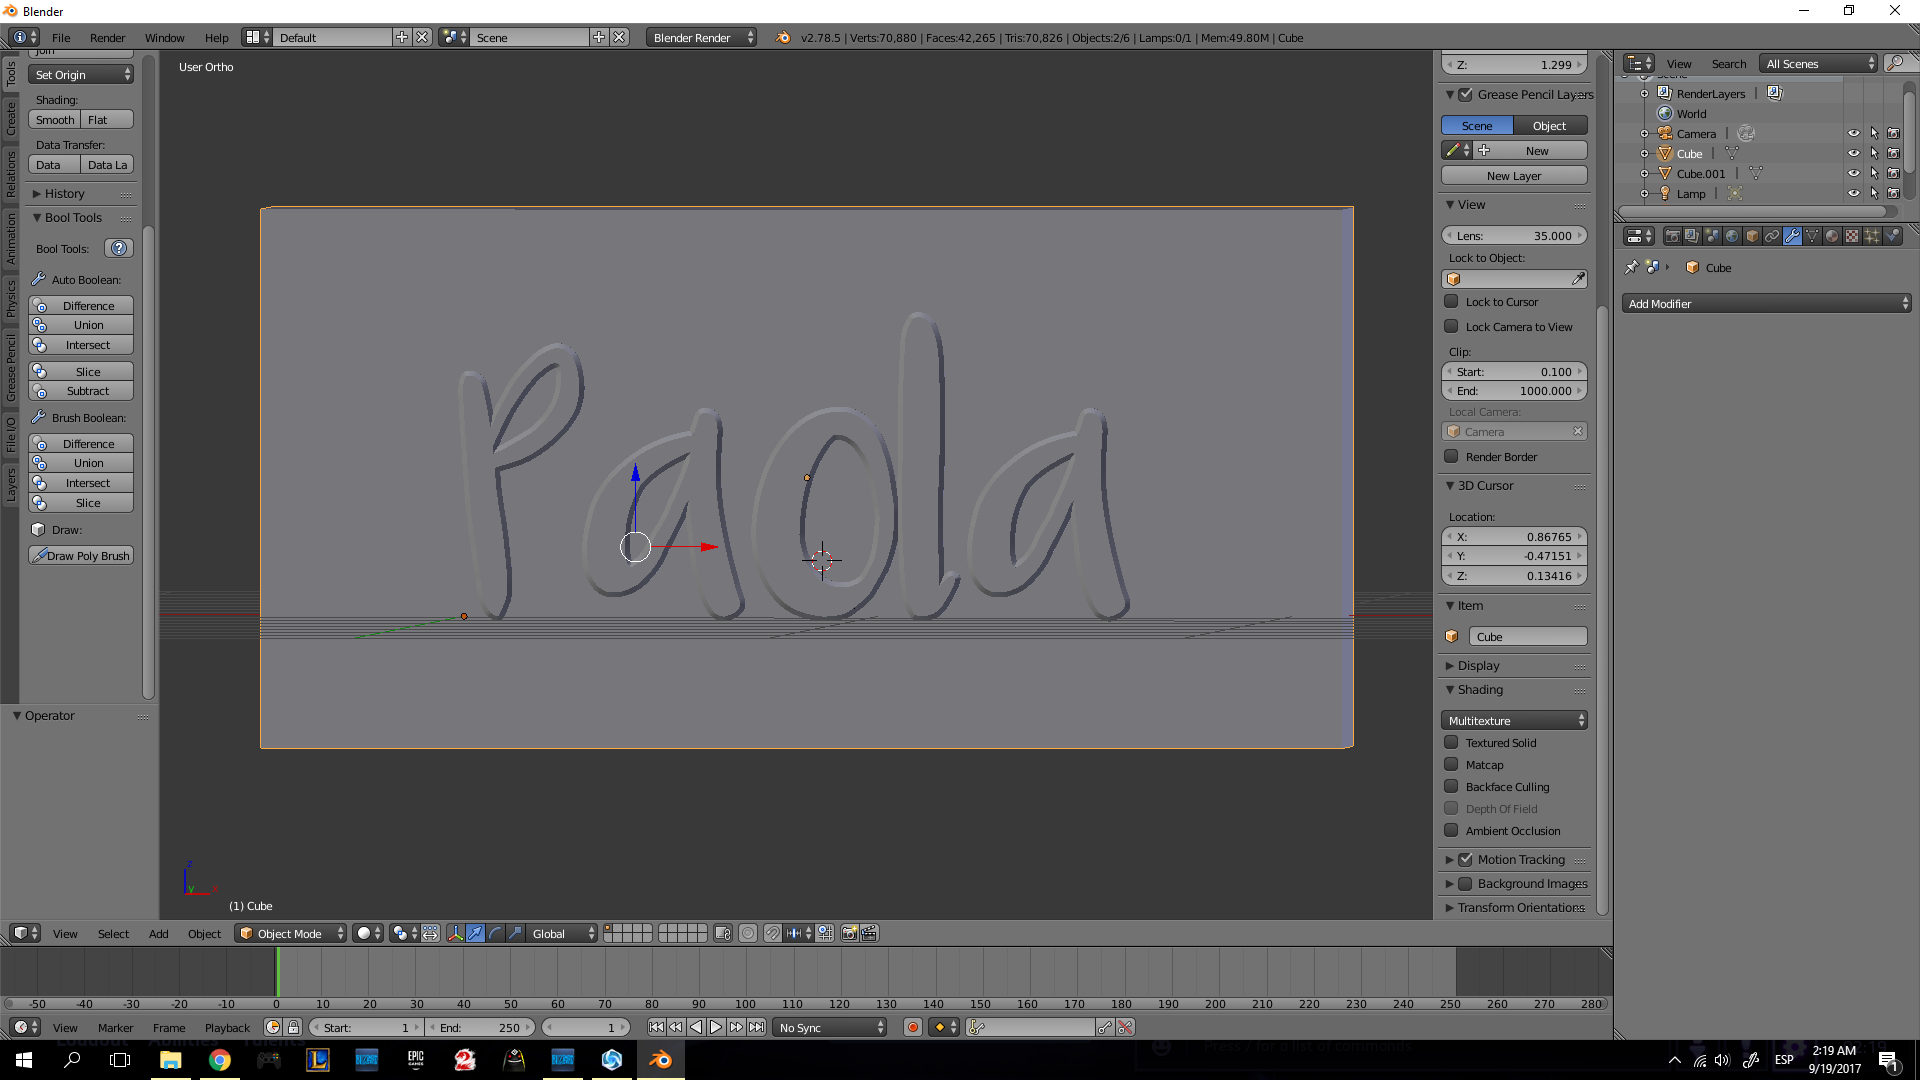Expand the Camera tree item in outliner

(1644, 133)
